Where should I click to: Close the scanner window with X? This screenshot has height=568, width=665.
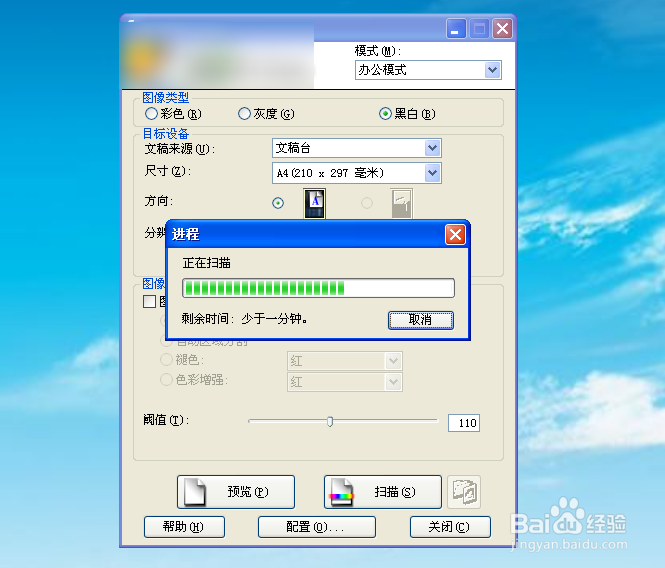(x=502, y=28)
